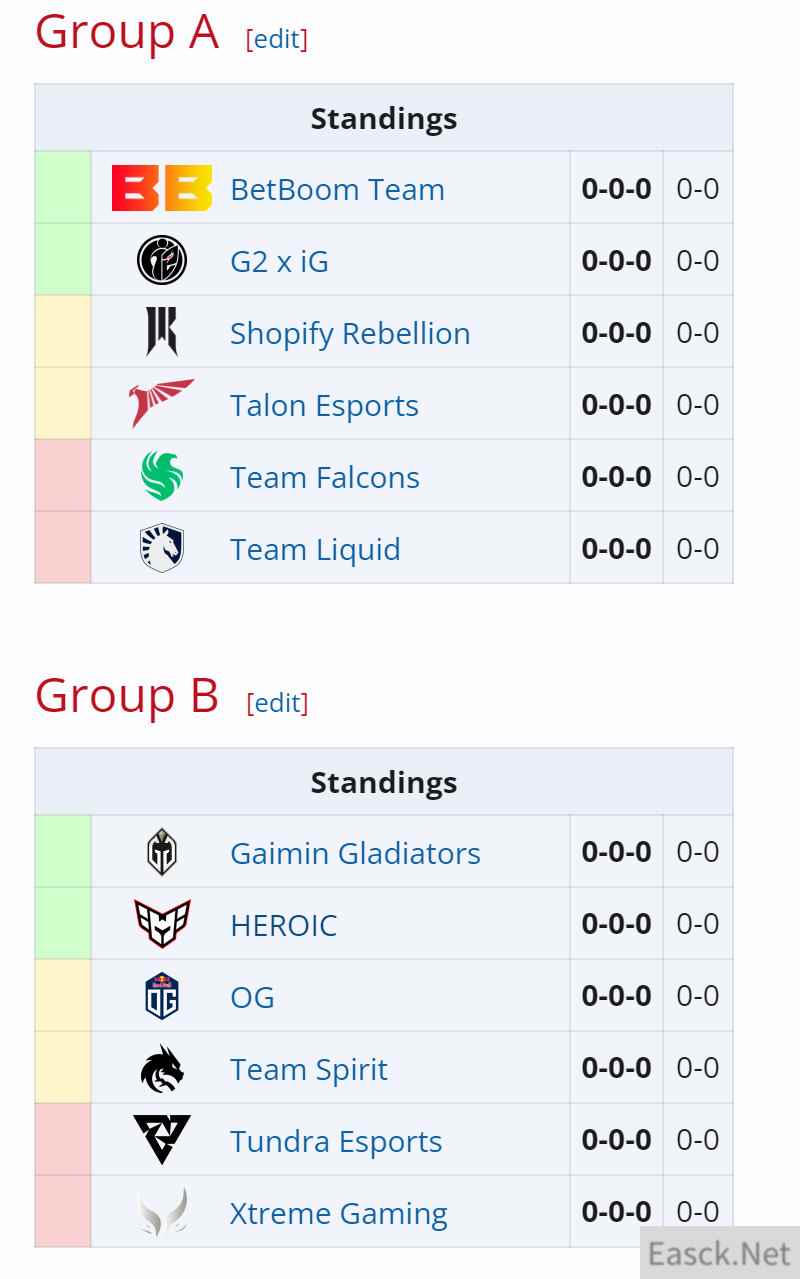Open the Xtreme Gaming team link

[x=338, y=1213]
